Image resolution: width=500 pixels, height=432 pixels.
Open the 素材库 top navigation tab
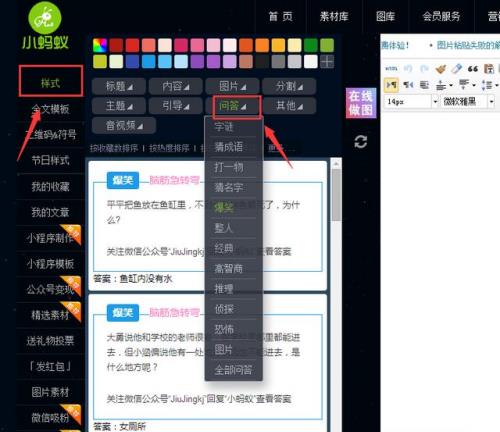pos(334,16)
